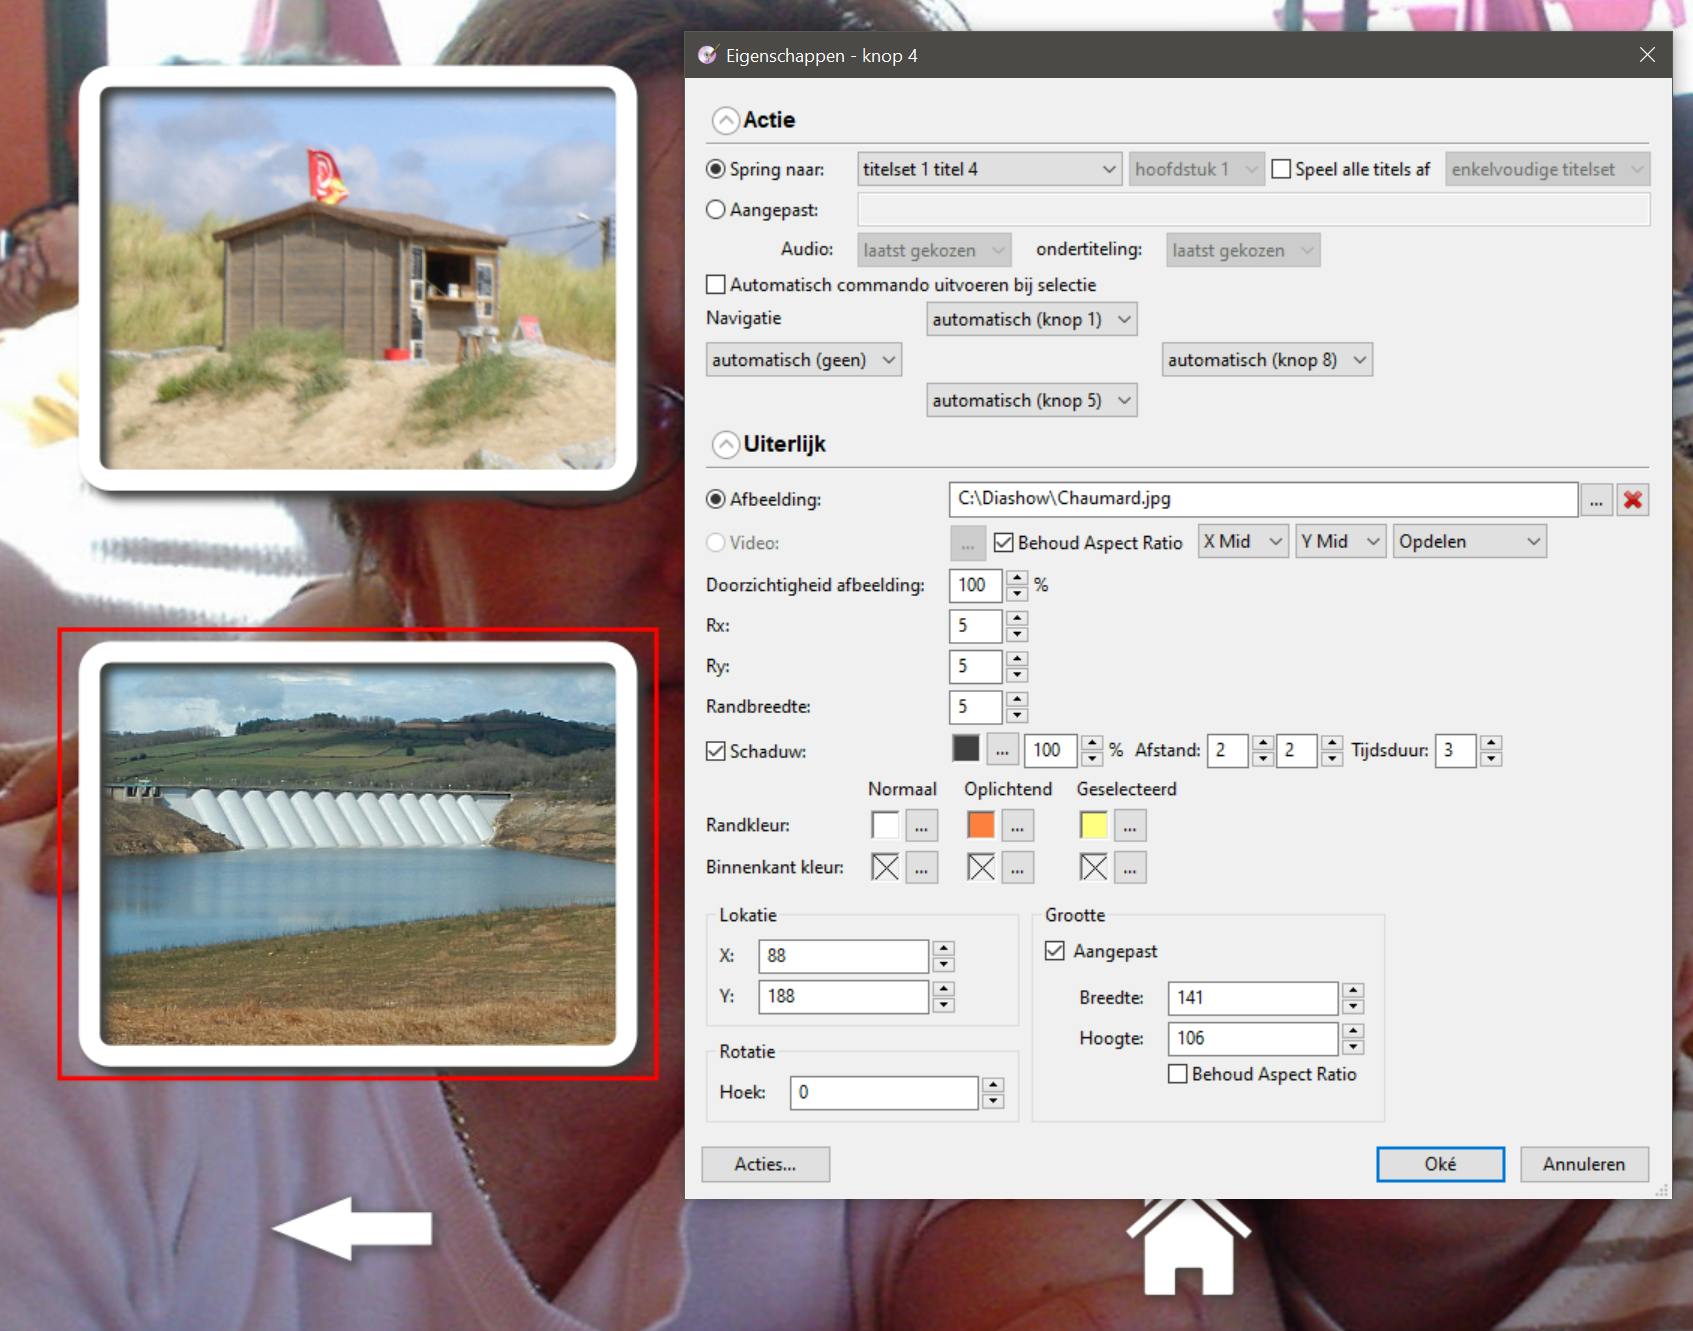Close the Eigenschappen - knop 4 dialog
This screenshot has width=1693, height=1331.
(x=1647, y=55)
